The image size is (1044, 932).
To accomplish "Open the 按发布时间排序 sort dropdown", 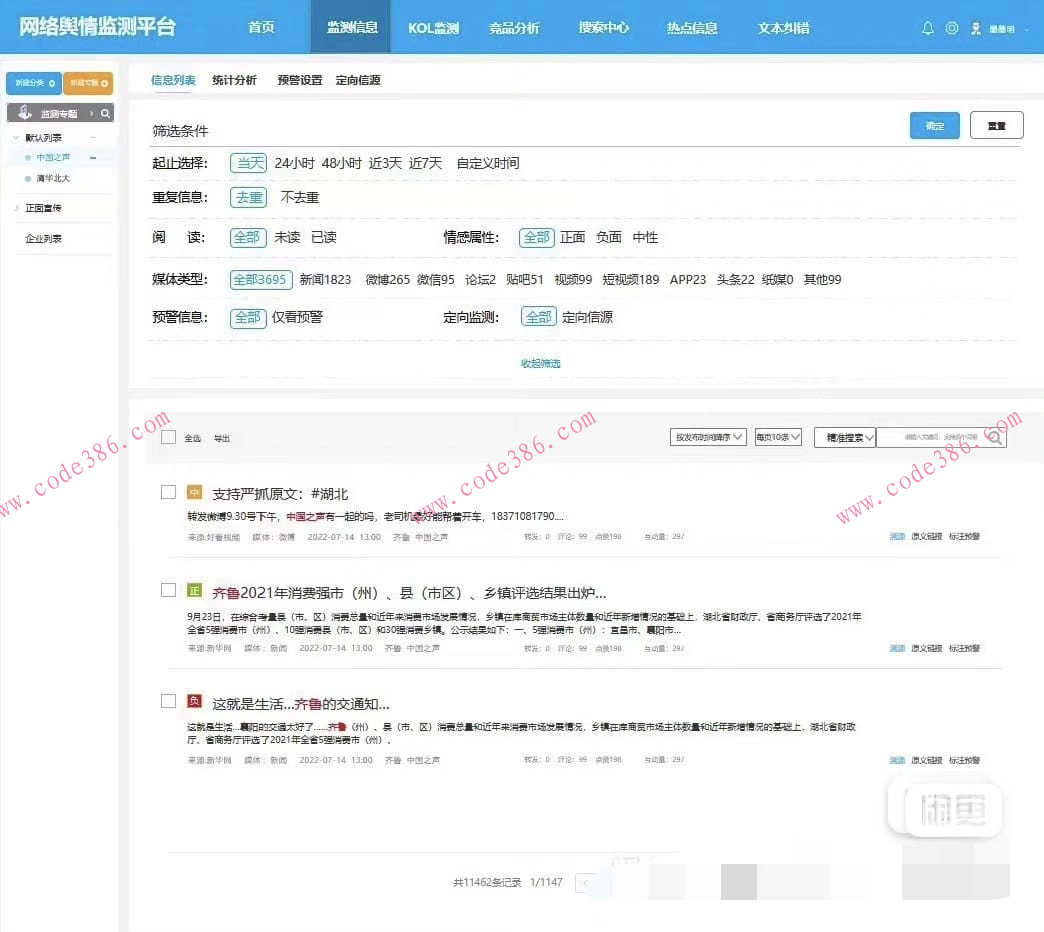I will click(708, 437).
